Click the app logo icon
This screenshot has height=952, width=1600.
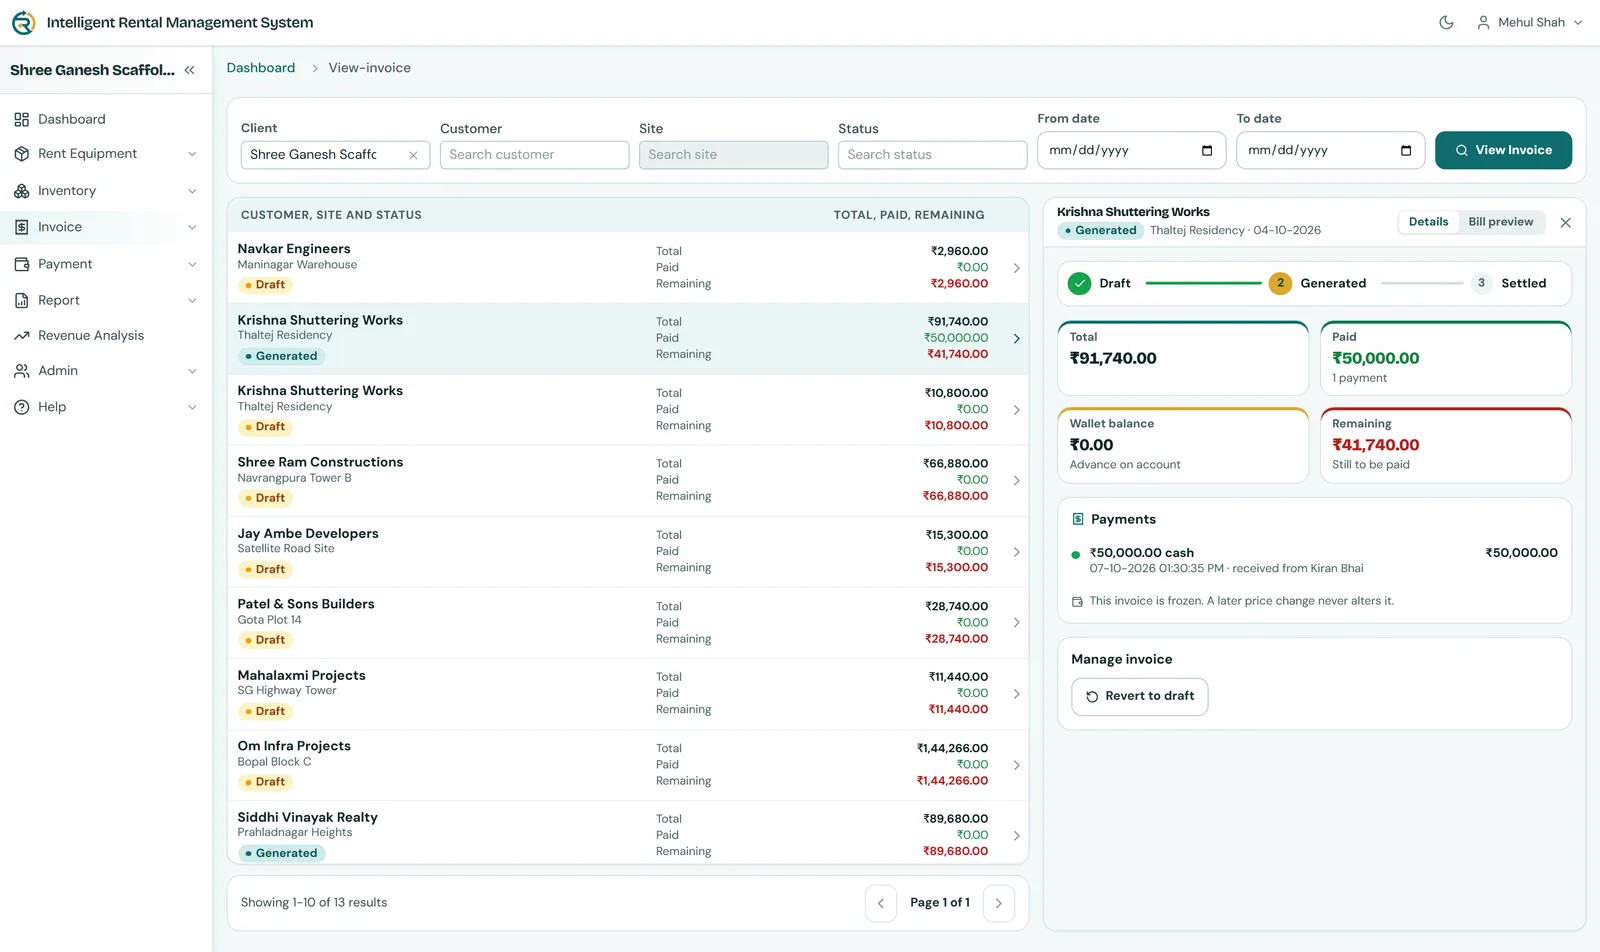[23, 22]
